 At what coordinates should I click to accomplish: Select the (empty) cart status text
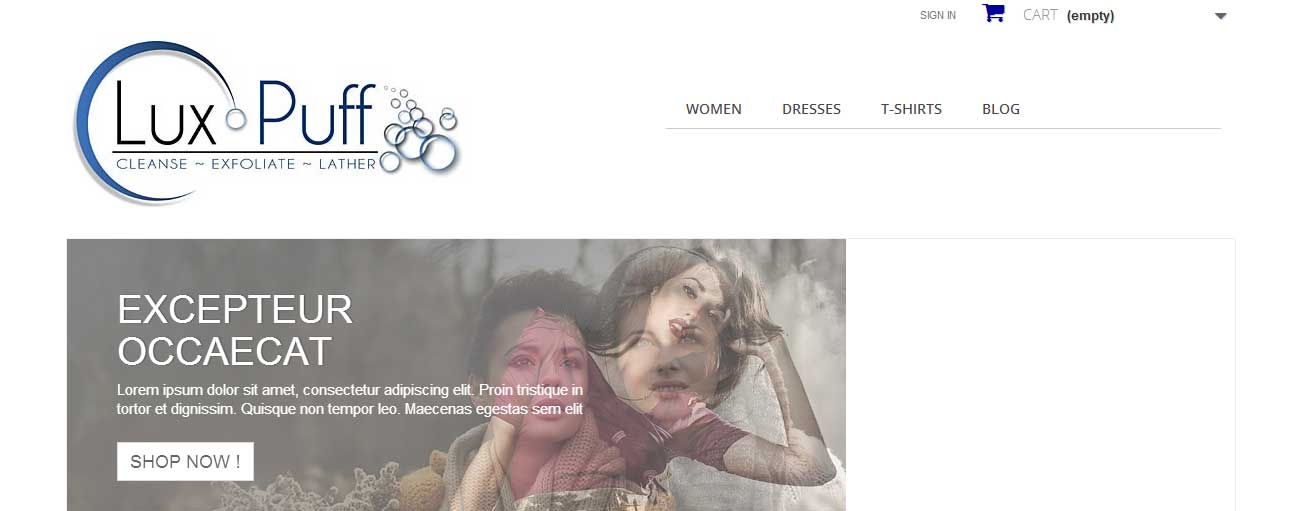pos(1091,16)
